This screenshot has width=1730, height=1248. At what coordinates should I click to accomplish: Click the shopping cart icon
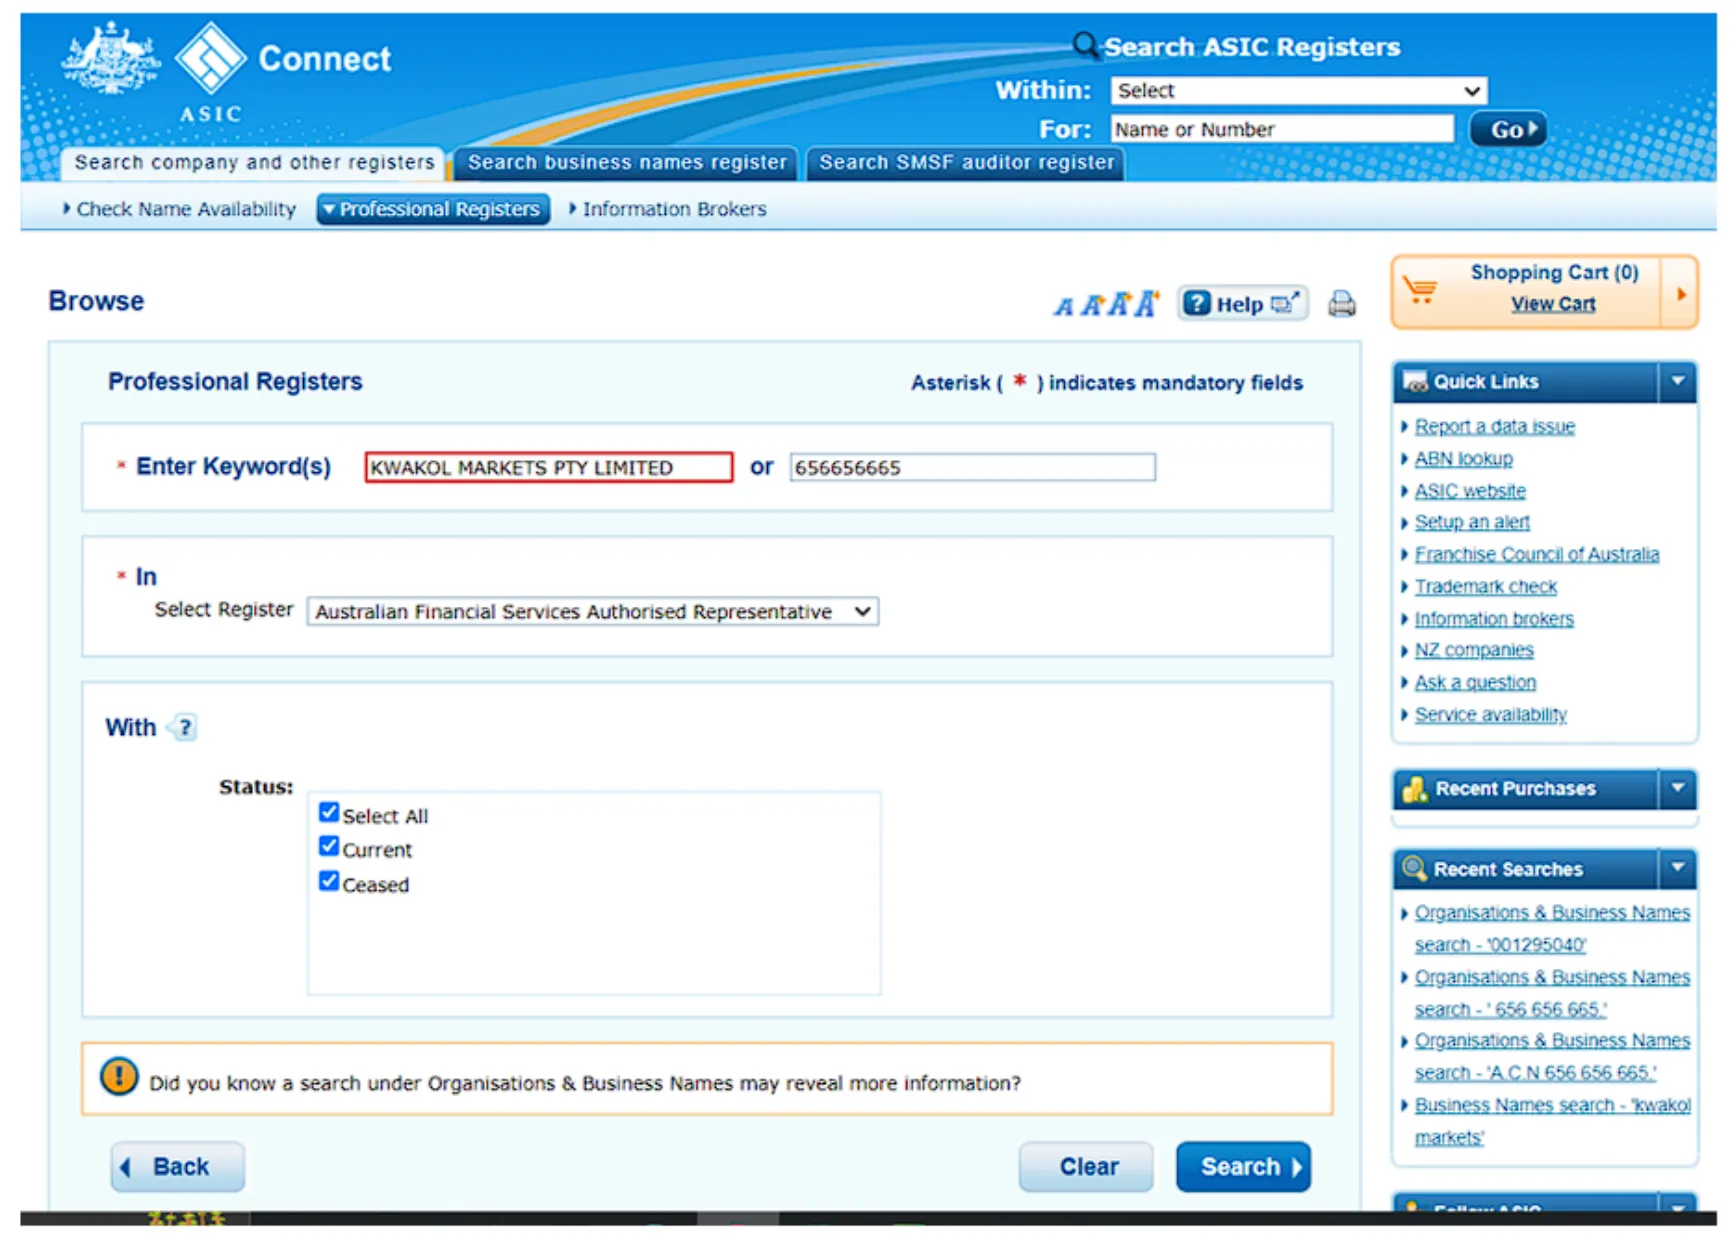pyautogui.click(x=1420, y=289)
